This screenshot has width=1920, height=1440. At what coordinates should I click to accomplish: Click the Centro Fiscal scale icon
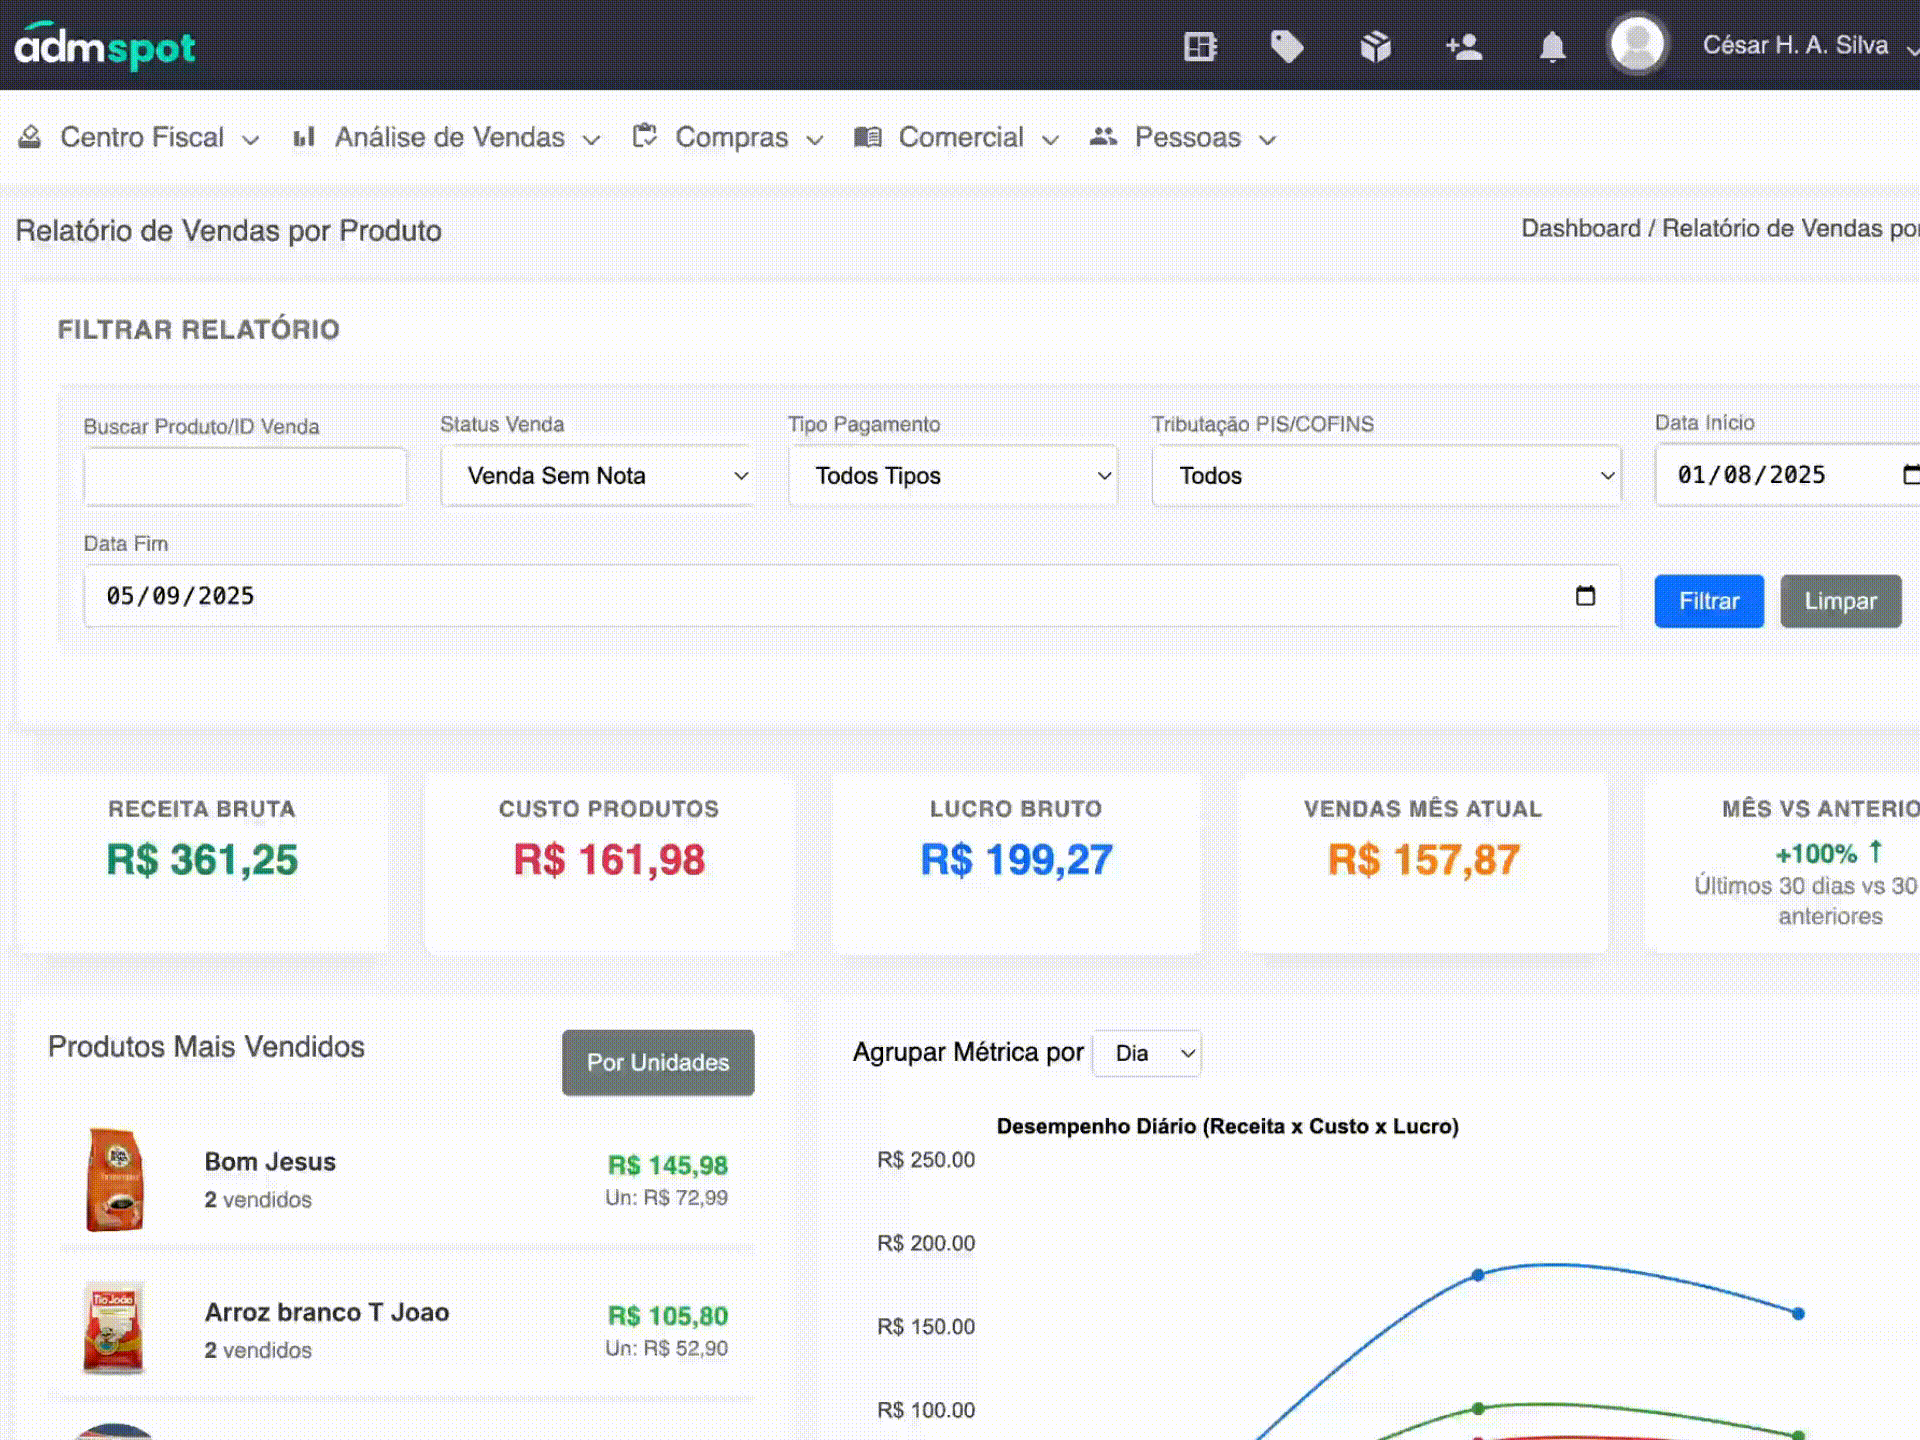[30, 137]
